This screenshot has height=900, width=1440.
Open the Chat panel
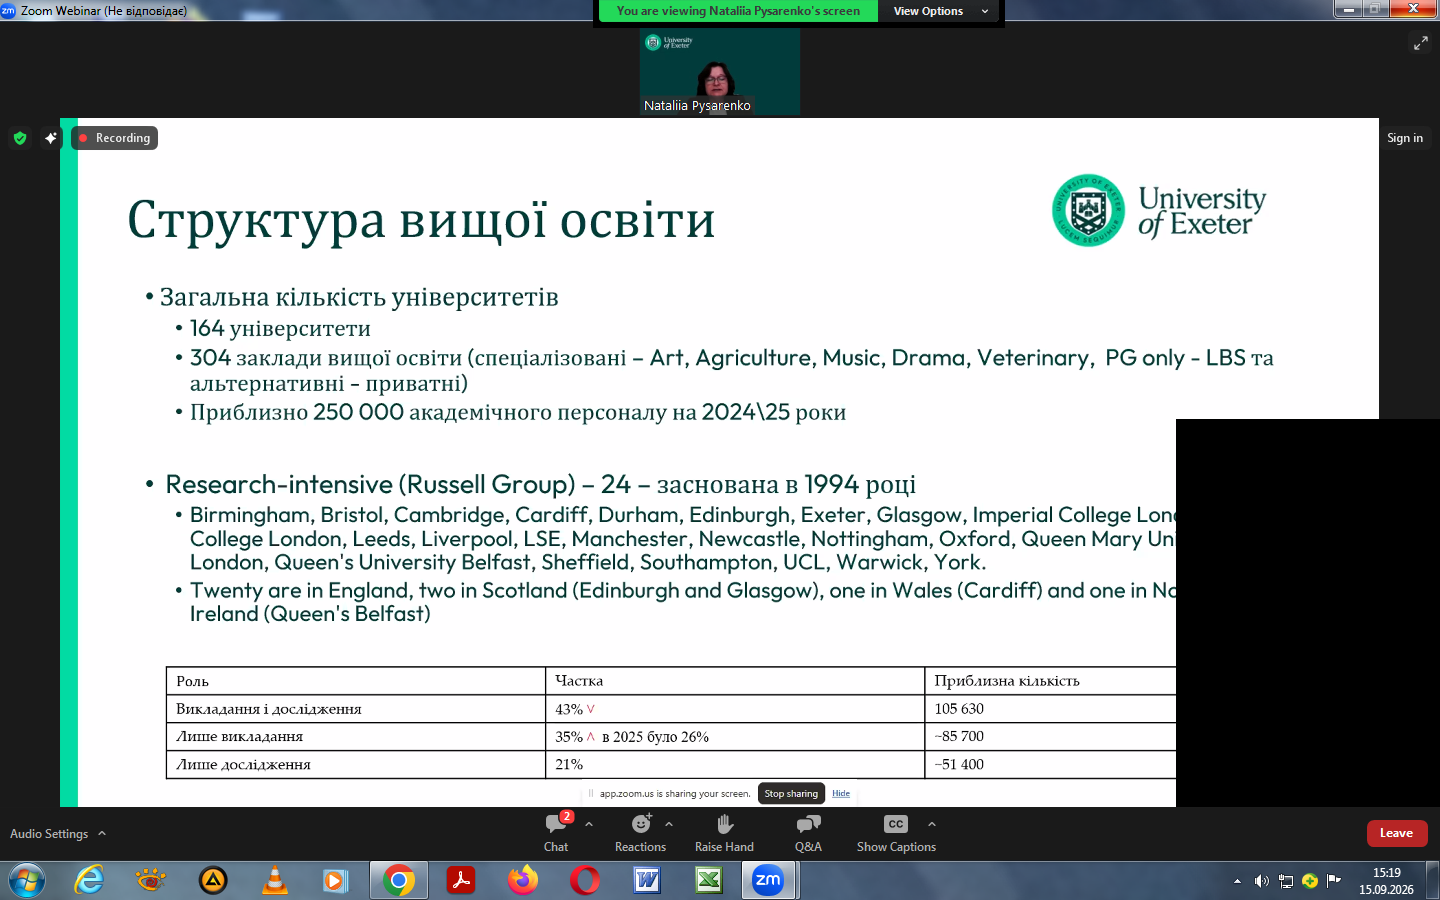556,832
